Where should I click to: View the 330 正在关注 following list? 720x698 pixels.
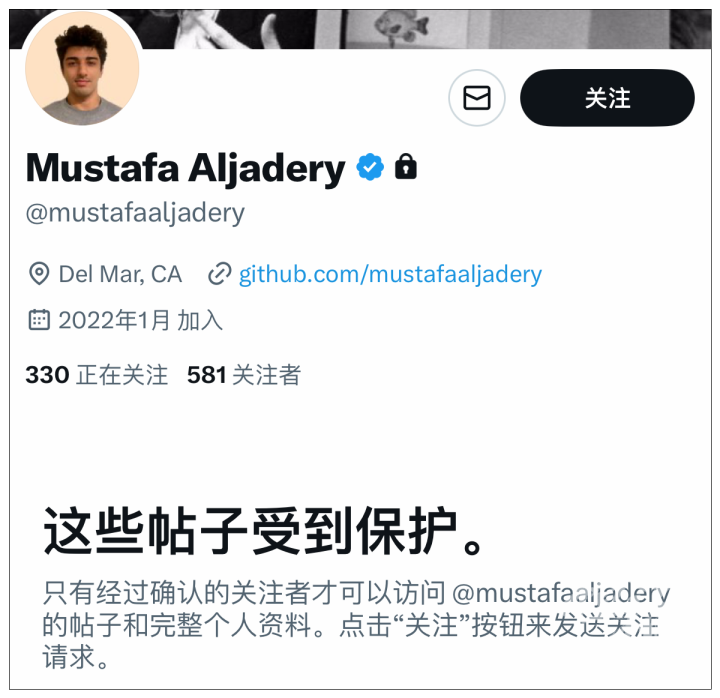tap(96, 375)
